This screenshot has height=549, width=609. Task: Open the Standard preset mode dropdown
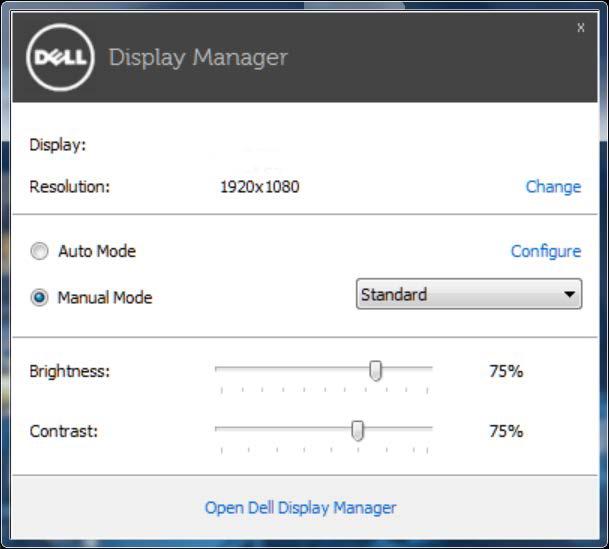(x=469, y=294)
